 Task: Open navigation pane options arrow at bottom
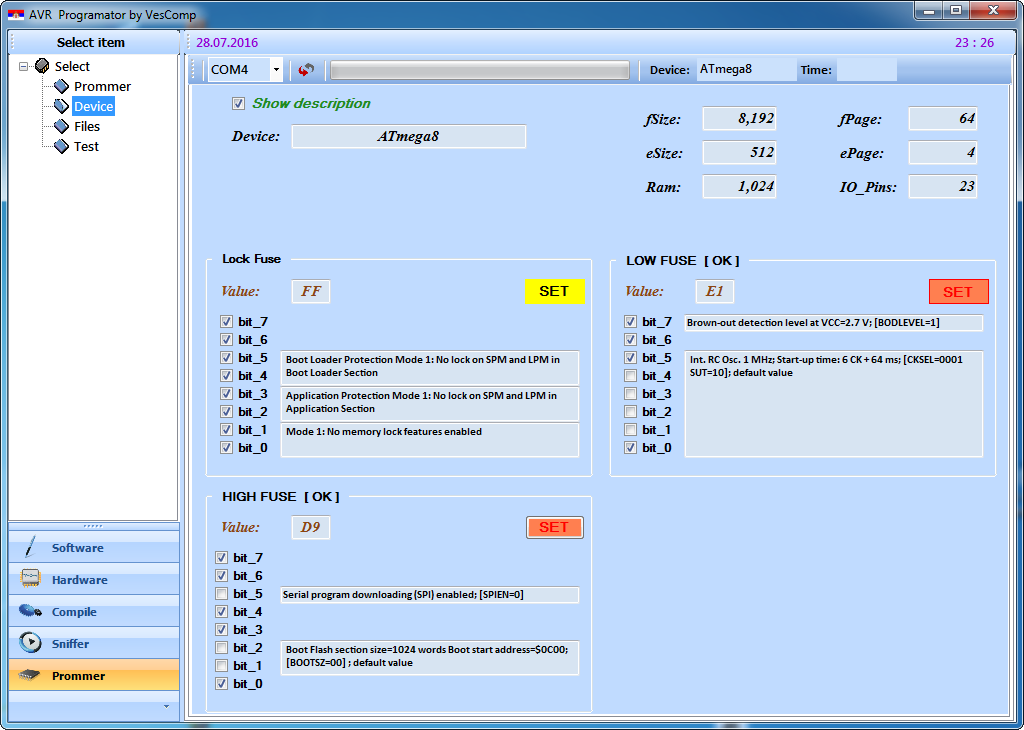[x=167, y=706]
